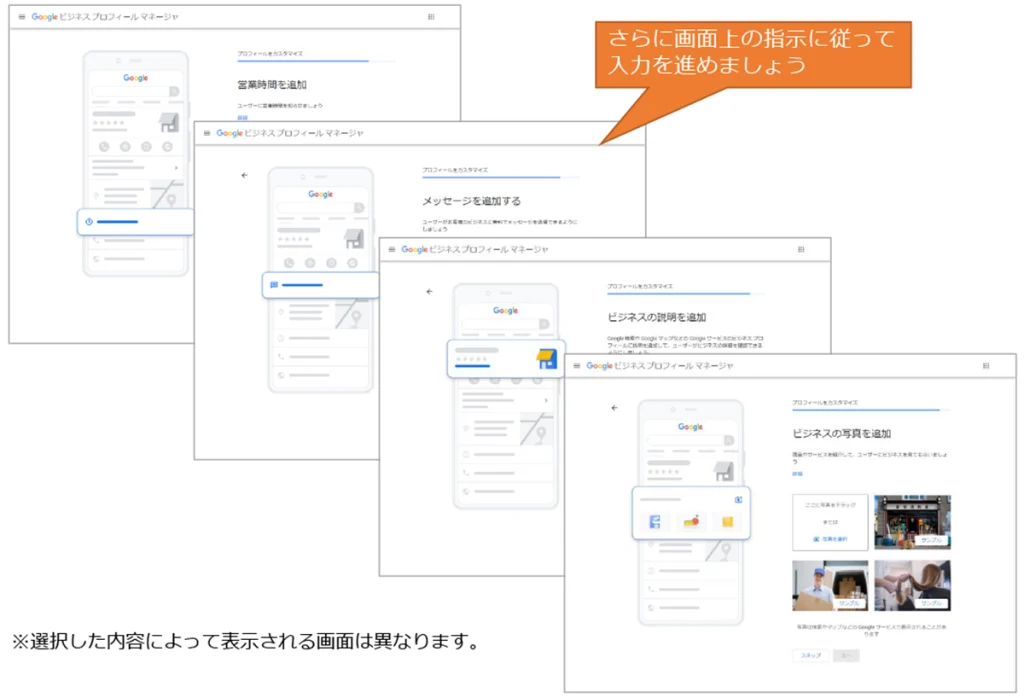Click Google apps grid in photo window
The height and width of the screenshot is (698, 1024).
point(986,366)
